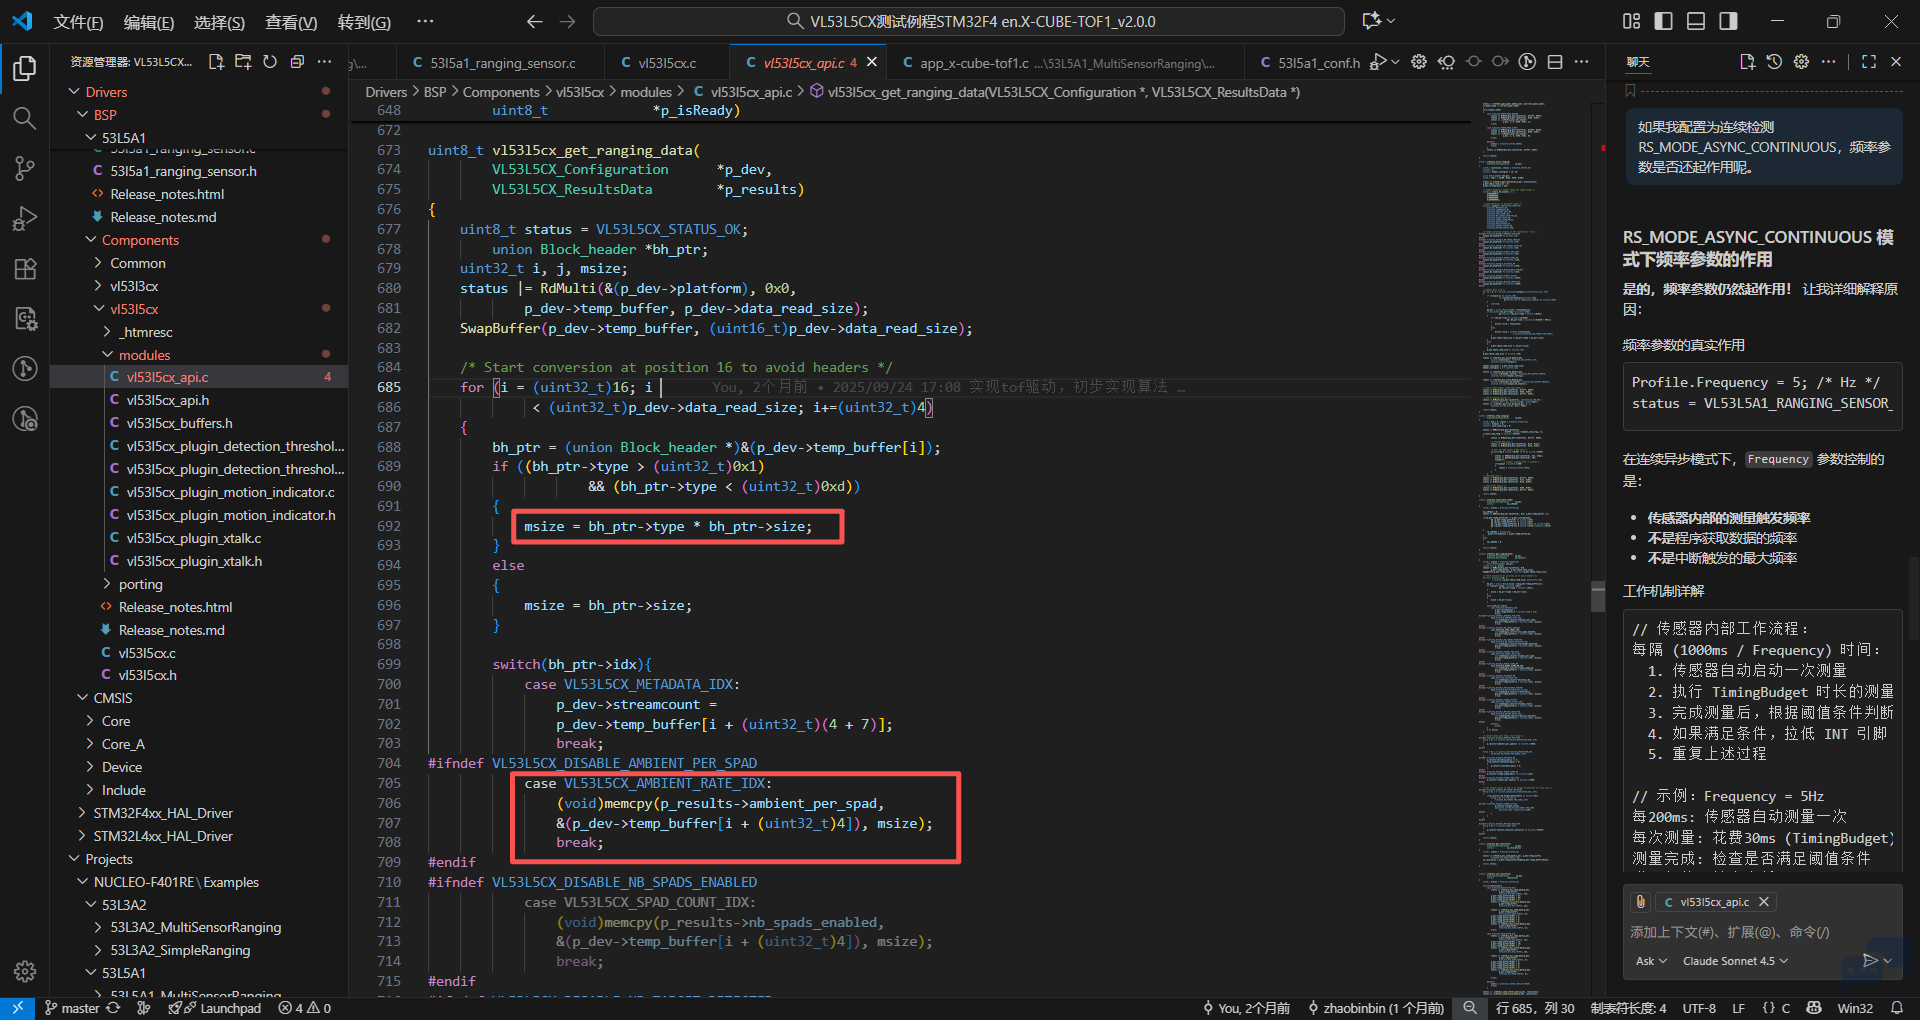Open the 文件(F) menu
The height and width of the screenshot is (1020, 1920).
[78, 22]
